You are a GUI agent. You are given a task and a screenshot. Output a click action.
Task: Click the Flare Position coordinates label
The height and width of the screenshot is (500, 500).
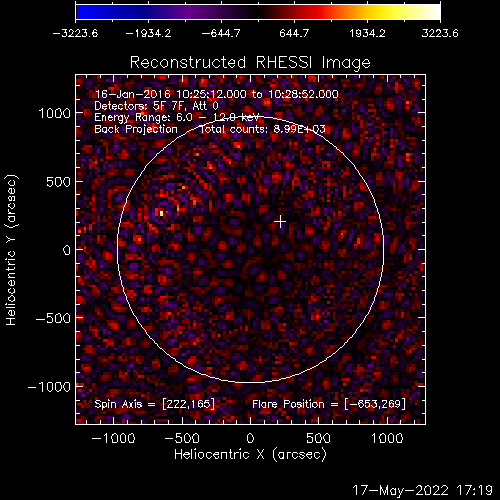coord(329,404)
